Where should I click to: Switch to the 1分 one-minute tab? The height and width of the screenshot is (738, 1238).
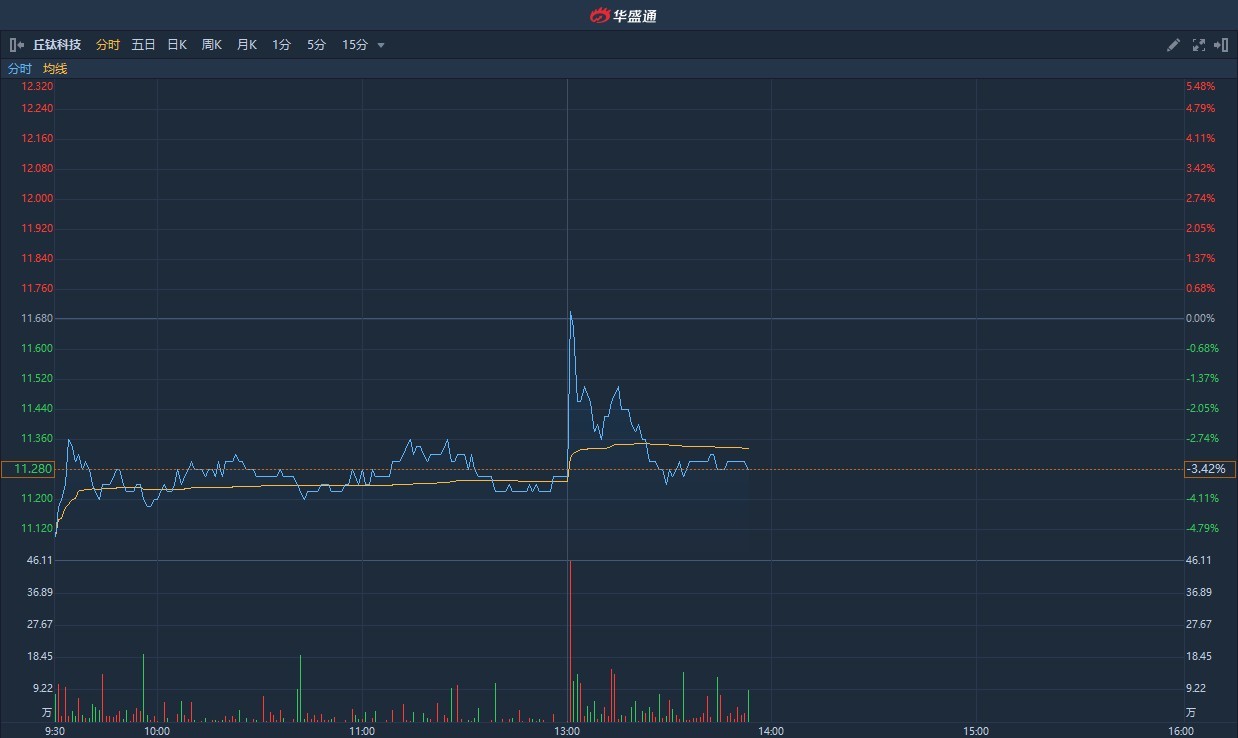point(281,45)
